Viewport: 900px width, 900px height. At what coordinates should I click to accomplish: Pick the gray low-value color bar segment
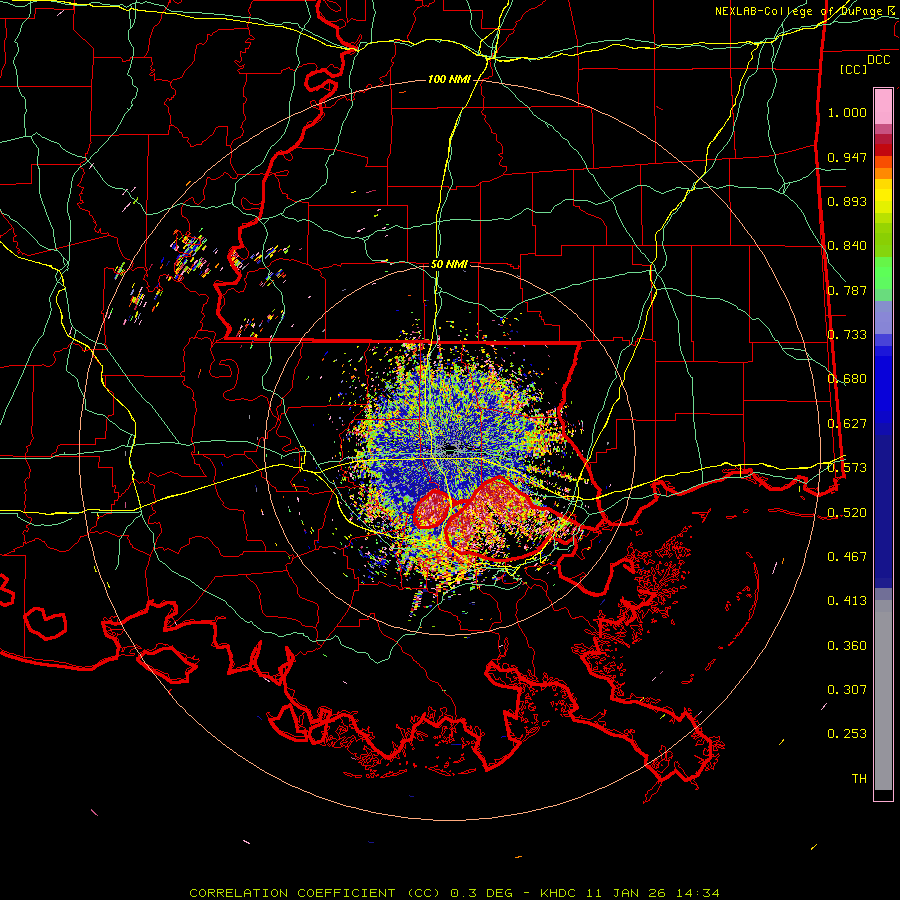tap(883, 695)
